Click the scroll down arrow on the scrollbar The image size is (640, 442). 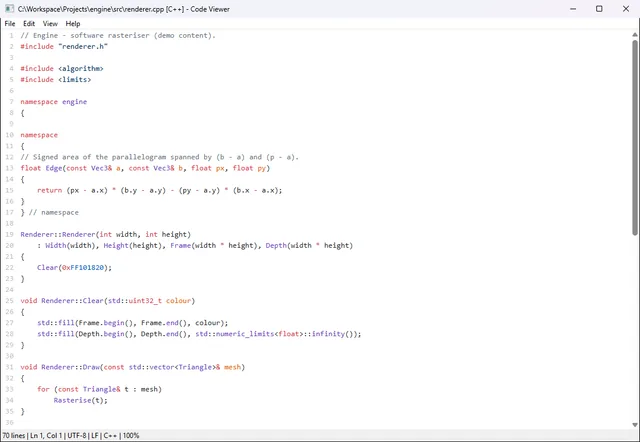click(635, 424)
